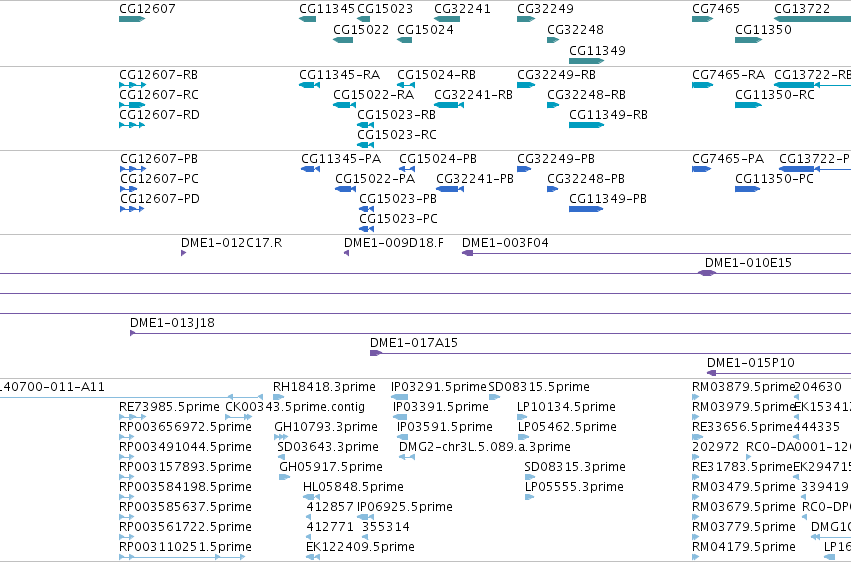The image size is (851, 562).
Task: Click gene CG32241 in the top track
Action: point(447,19)
